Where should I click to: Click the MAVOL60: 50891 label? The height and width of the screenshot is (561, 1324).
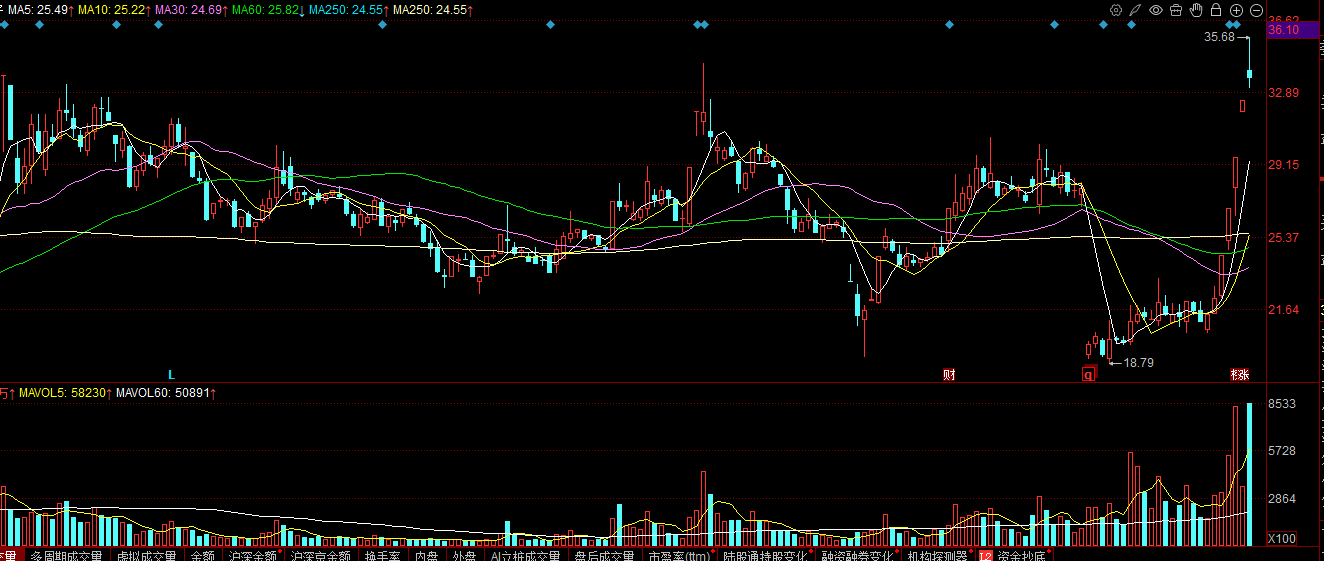pos(164,394)
